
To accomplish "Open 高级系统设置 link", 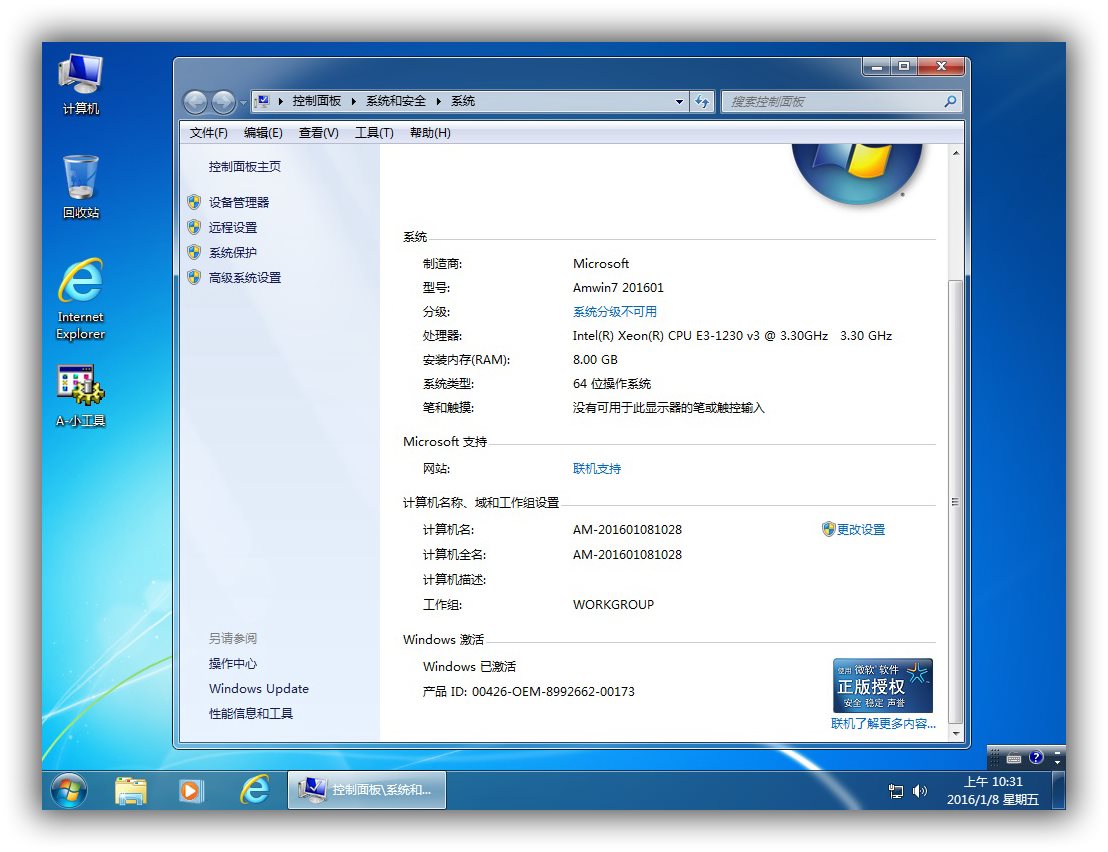I will (244, 278).
